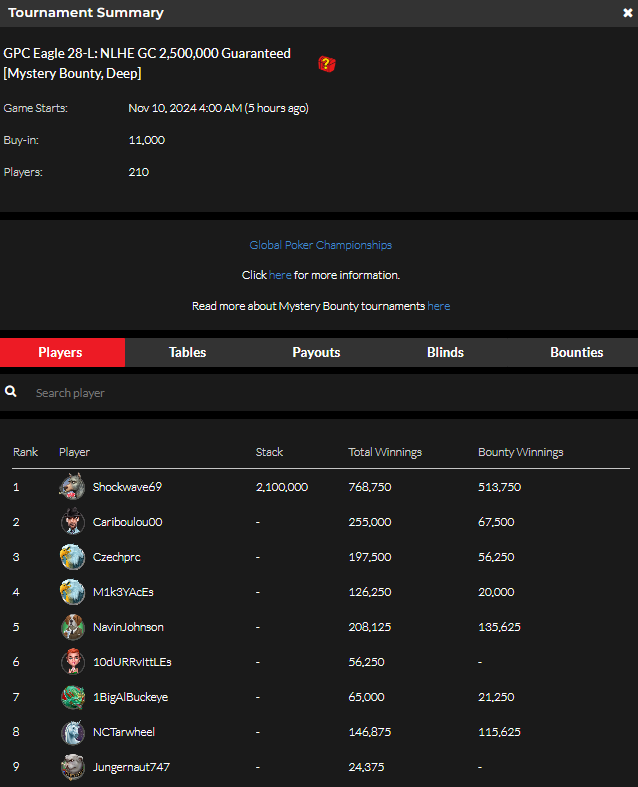Click Jungernaut747's bulldog avatar
This screenshot has height=787, width=638.
coord(72,767)
